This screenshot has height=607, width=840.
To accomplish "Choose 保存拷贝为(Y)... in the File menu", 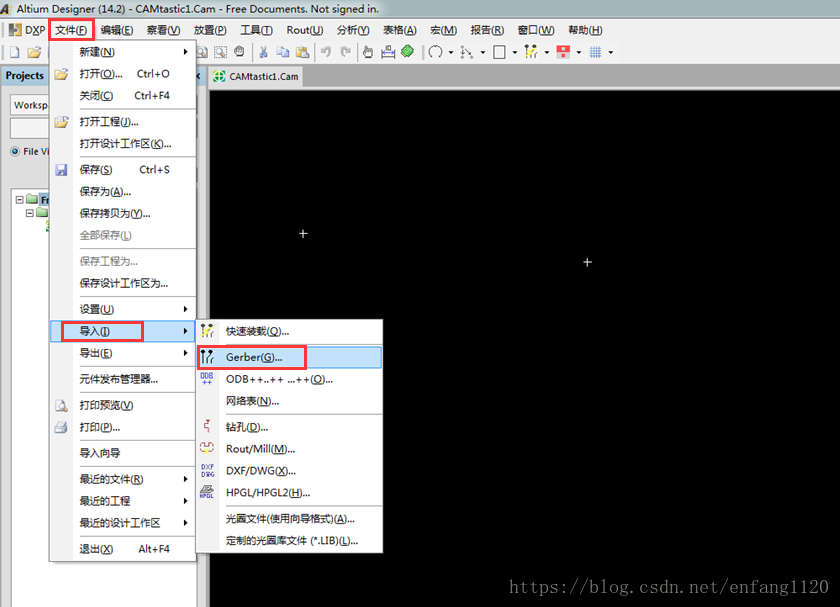I will click(x=123, y=213).
